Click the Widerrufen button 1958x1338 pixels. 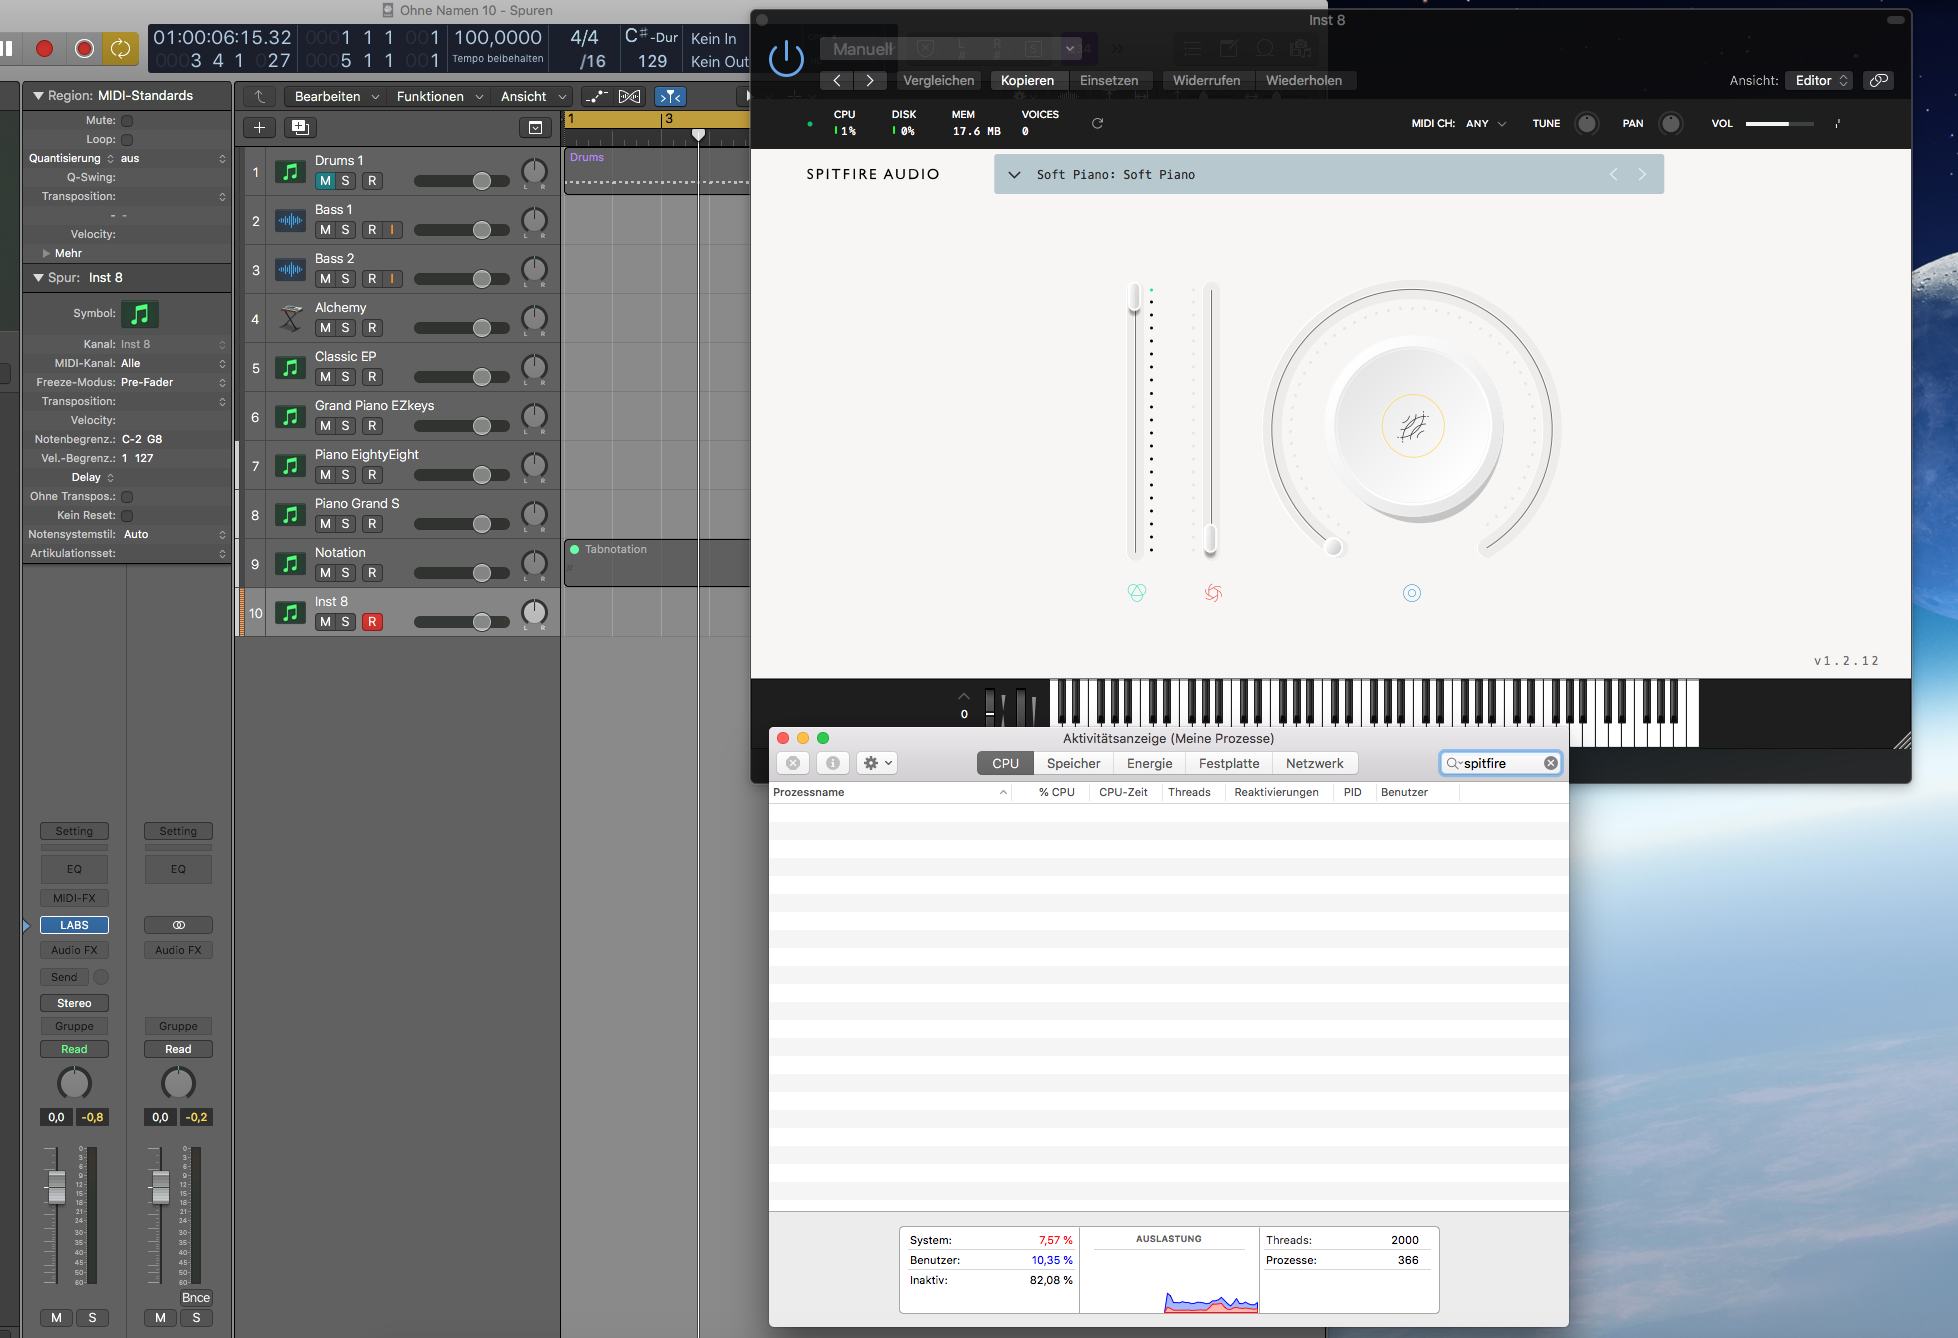click(1206, 80)
